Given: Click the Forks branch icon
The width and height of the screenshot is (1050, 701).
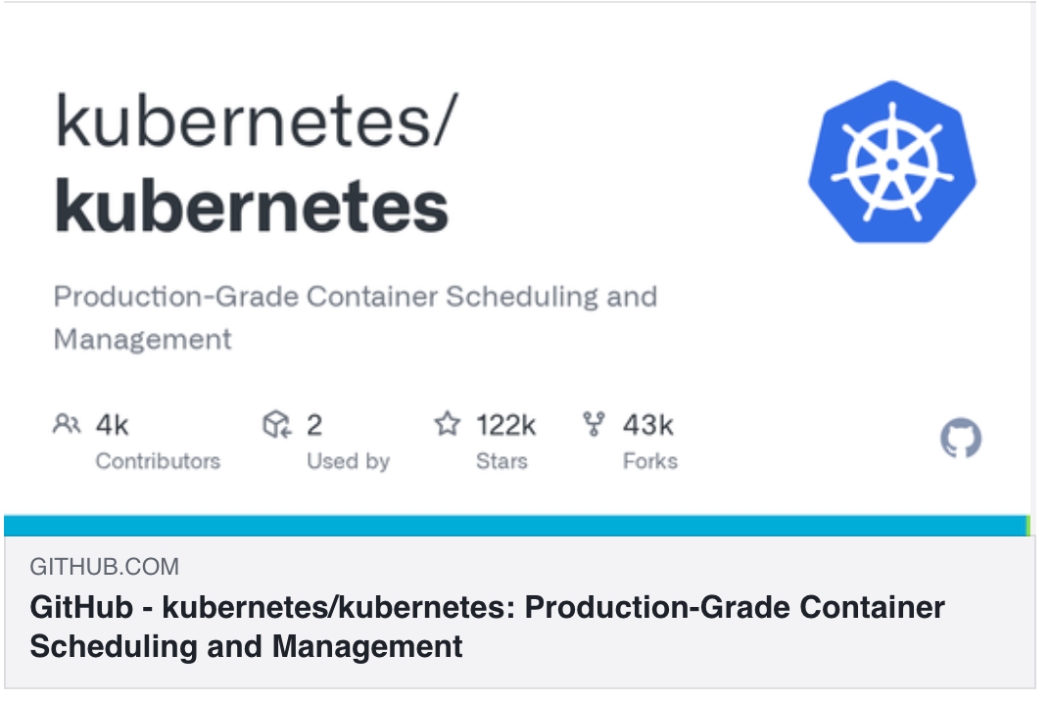Looking at the screenshot, I should point(594,424).
